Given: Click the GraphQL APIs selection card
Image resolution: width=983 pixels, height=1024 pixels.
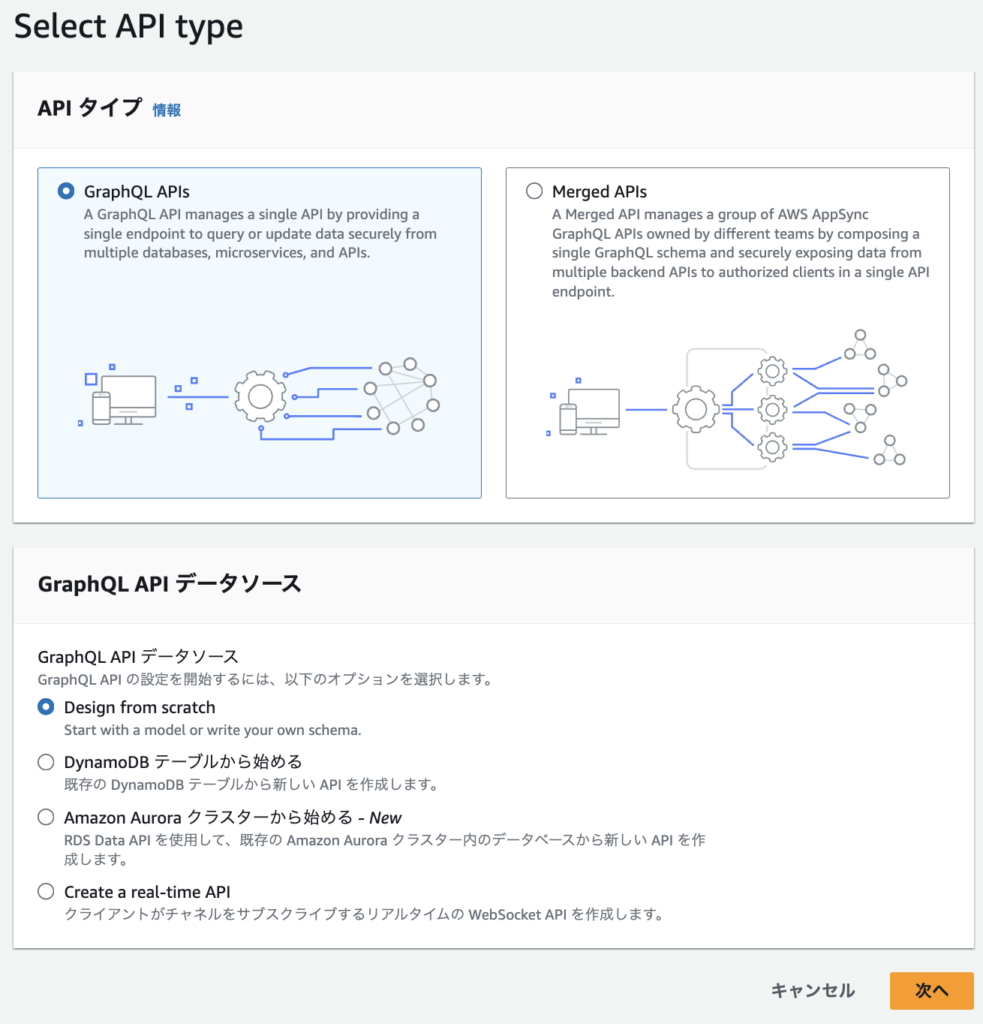Looking at the screenshot, I should click(x=259, y=330).
